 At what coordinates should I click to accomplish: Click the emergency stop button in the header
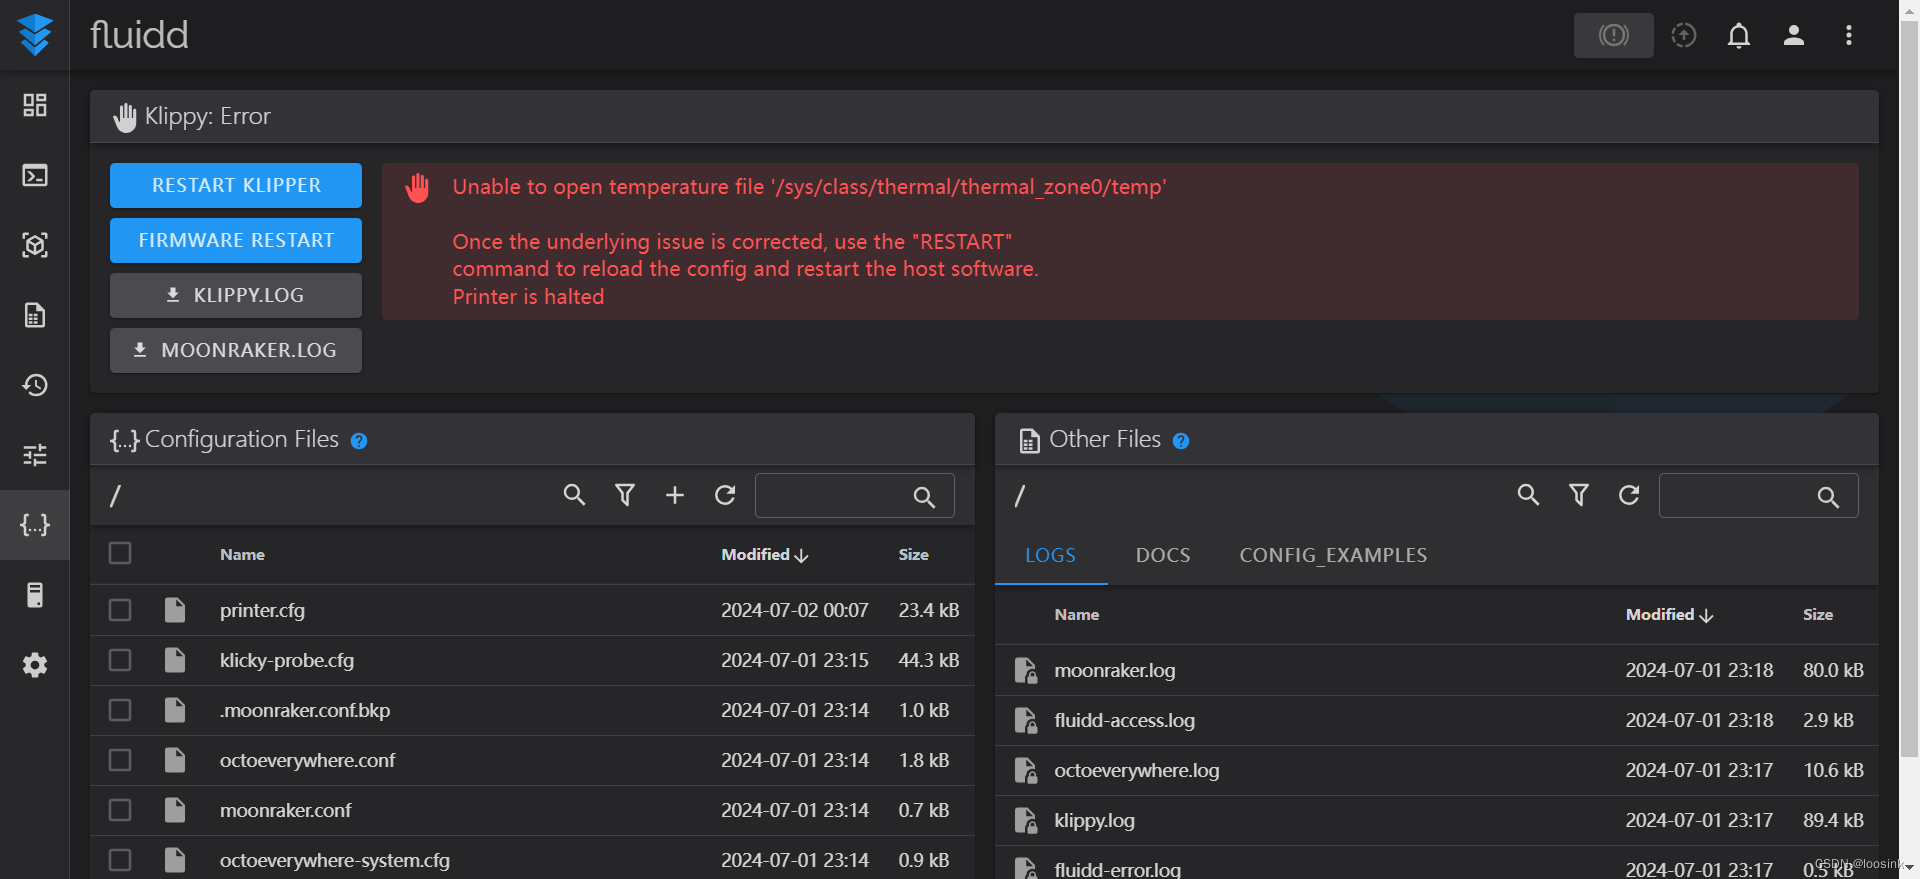pyautogui.click(x=1613, y=35)
